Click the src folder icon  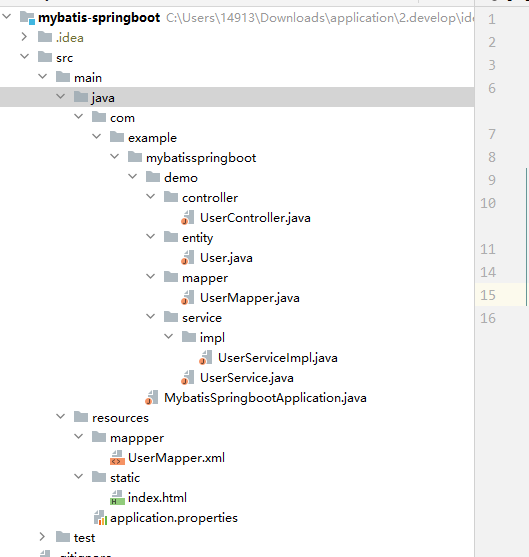[x=45, y=57]
